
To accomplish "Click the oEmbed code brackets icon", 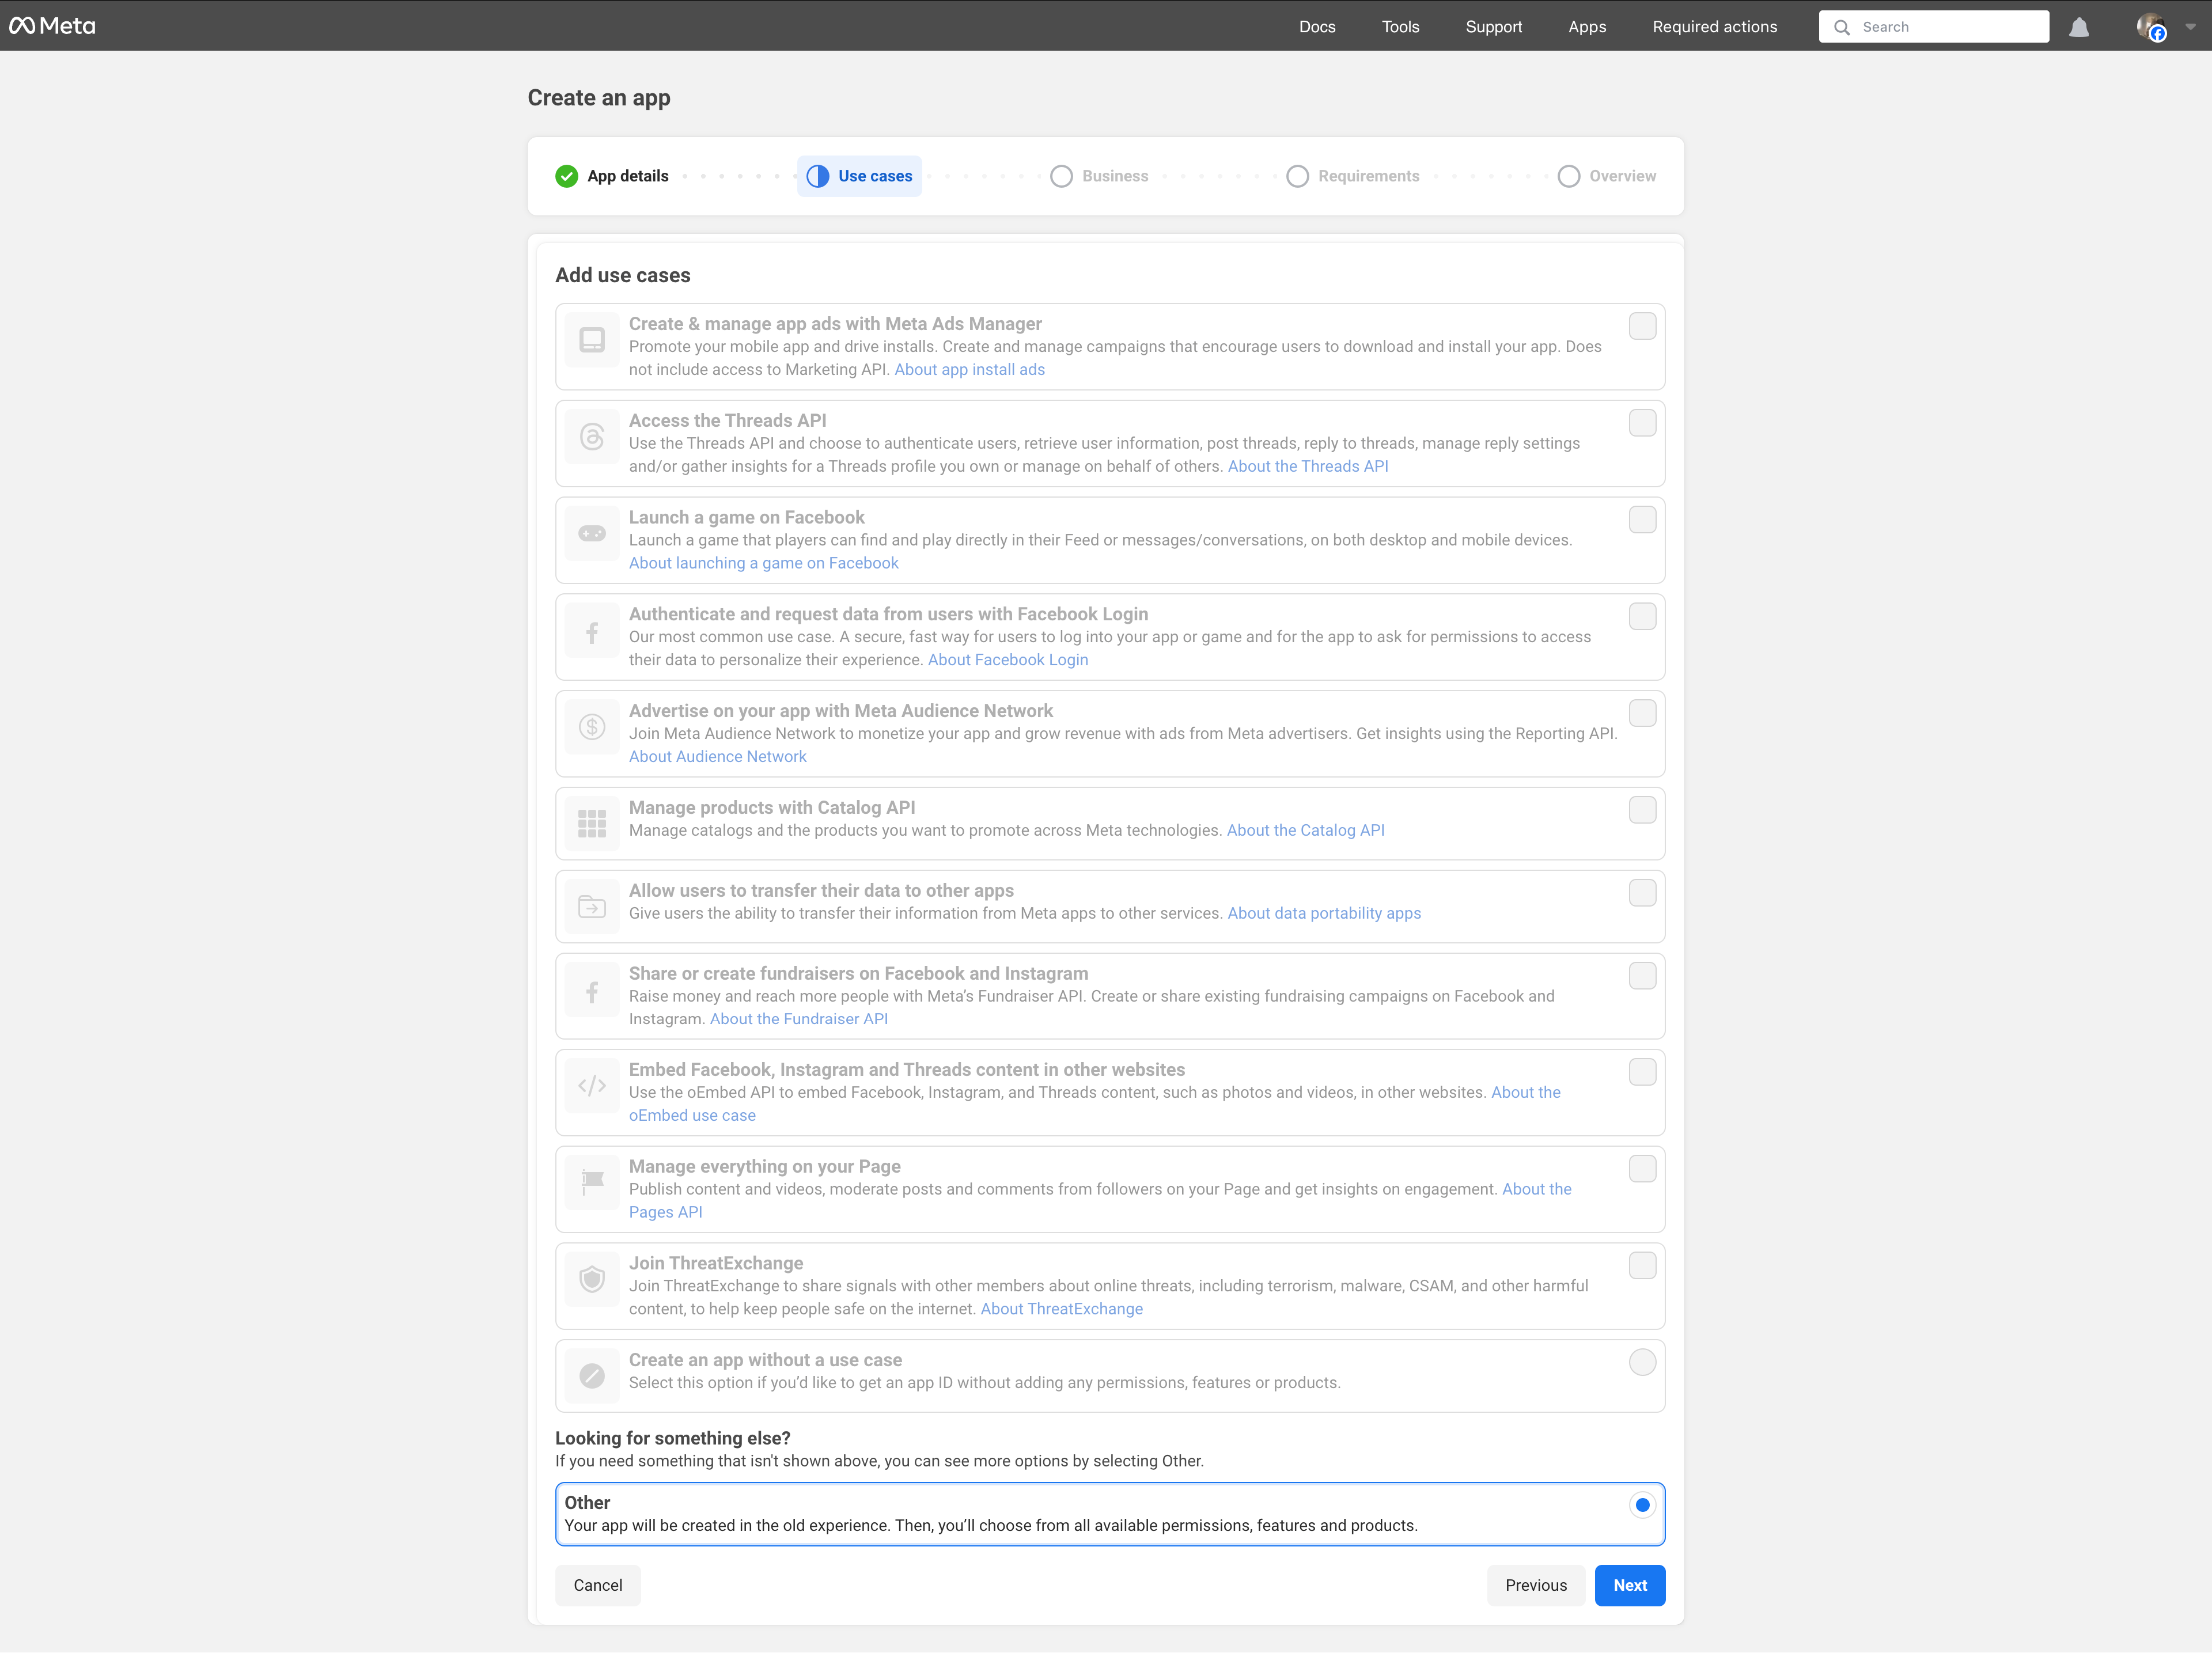I will click(x=592, y=1086).
